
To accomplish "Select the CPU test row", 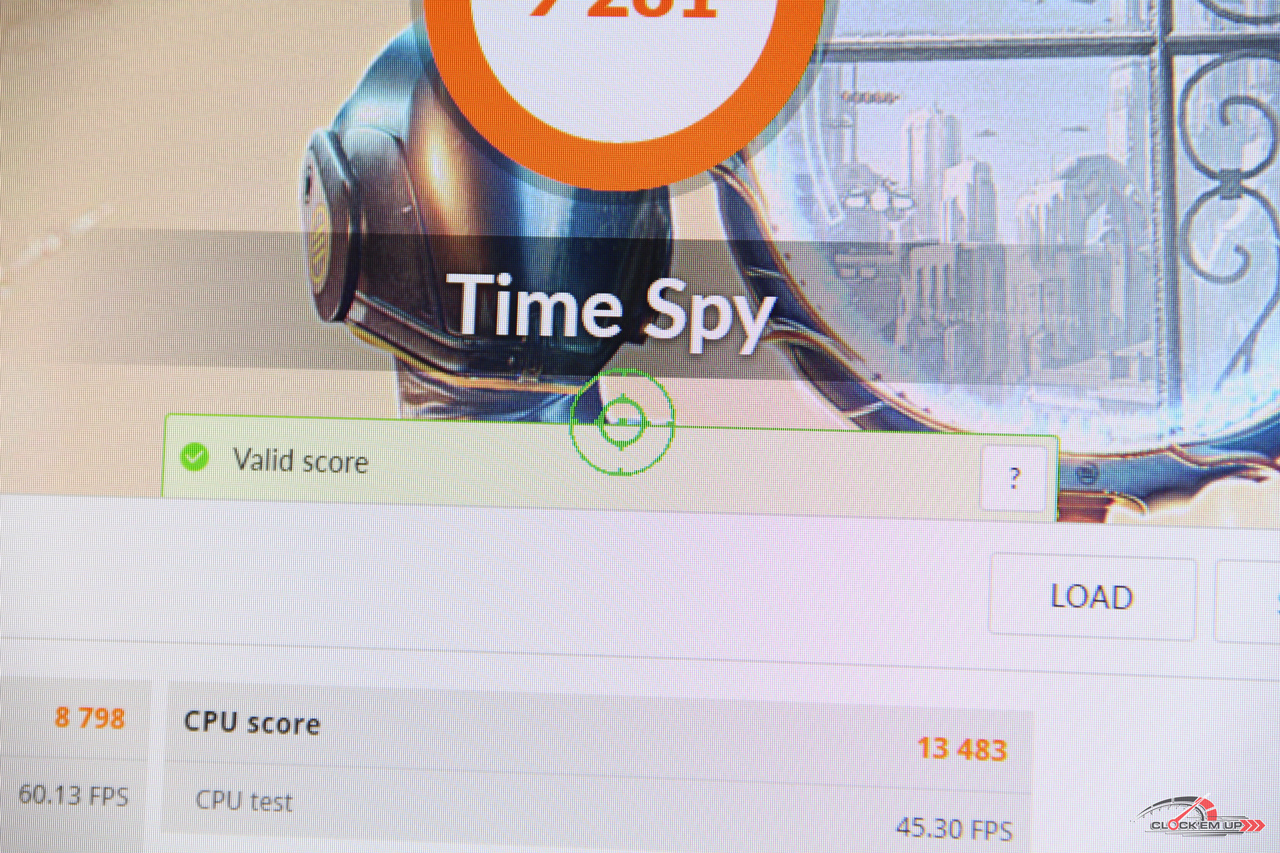I will coord(596,809).
